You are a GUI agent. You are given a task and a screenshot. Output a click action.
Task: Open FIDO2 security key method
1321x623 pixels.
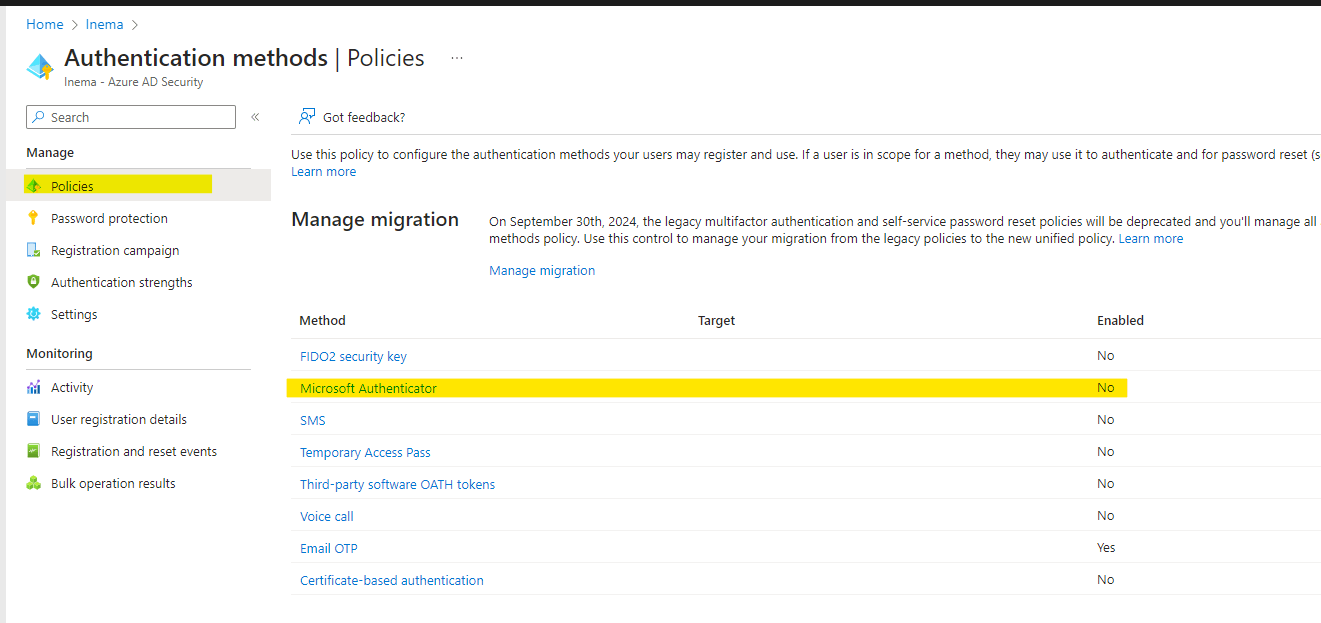[x=353, y=356]
